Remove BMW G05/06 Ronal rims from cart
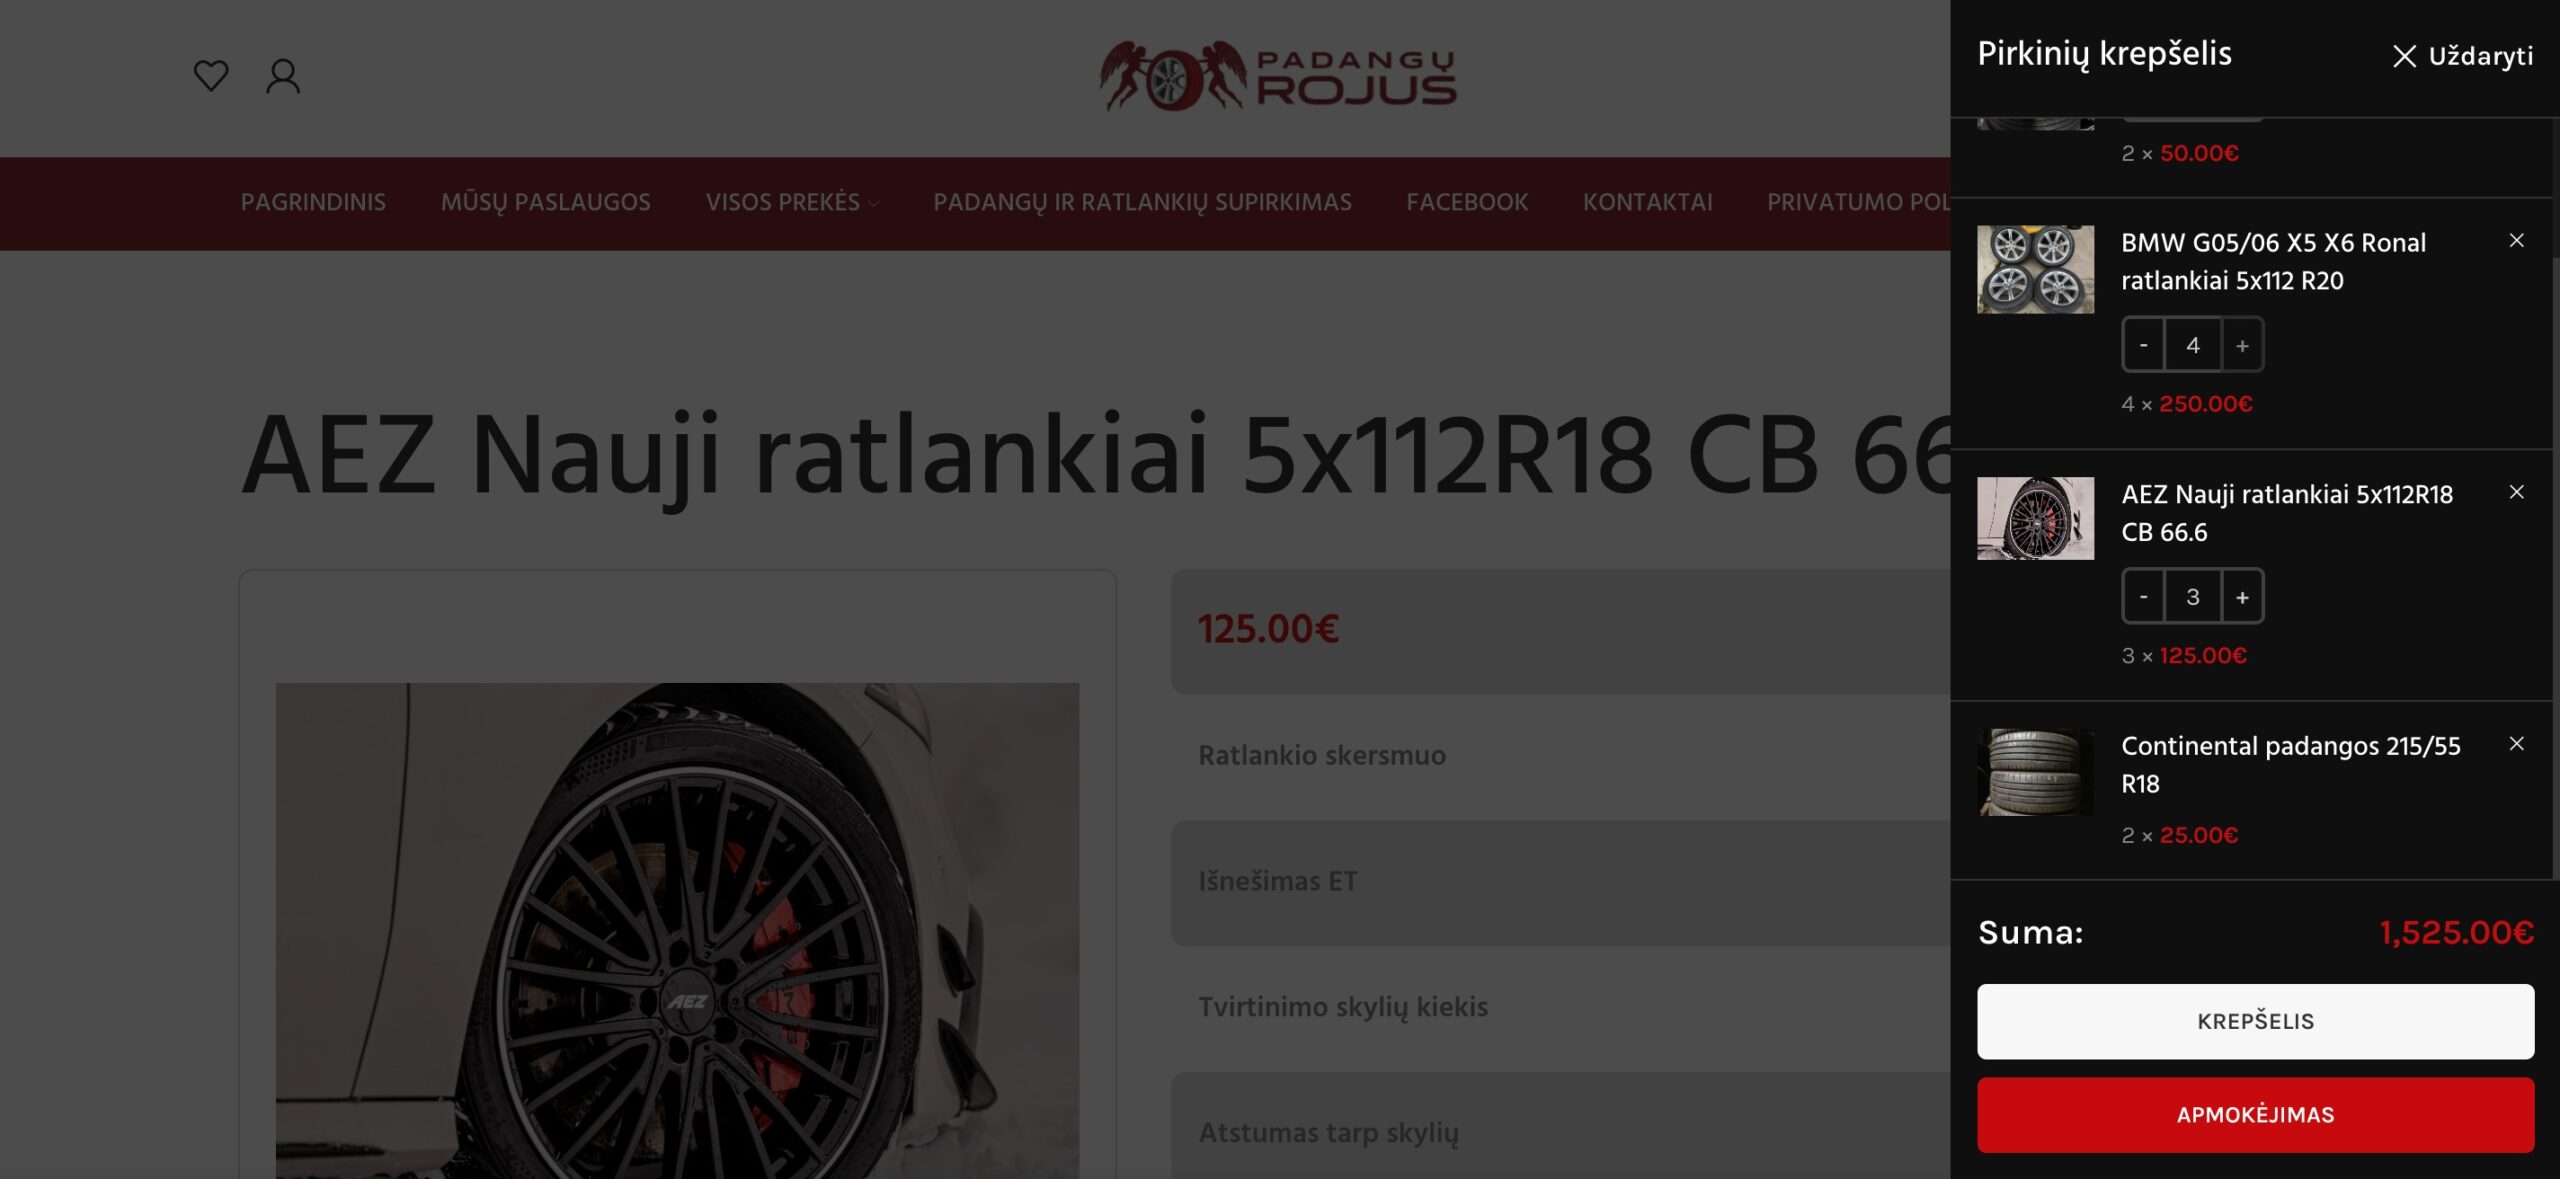 (2516, 241)
